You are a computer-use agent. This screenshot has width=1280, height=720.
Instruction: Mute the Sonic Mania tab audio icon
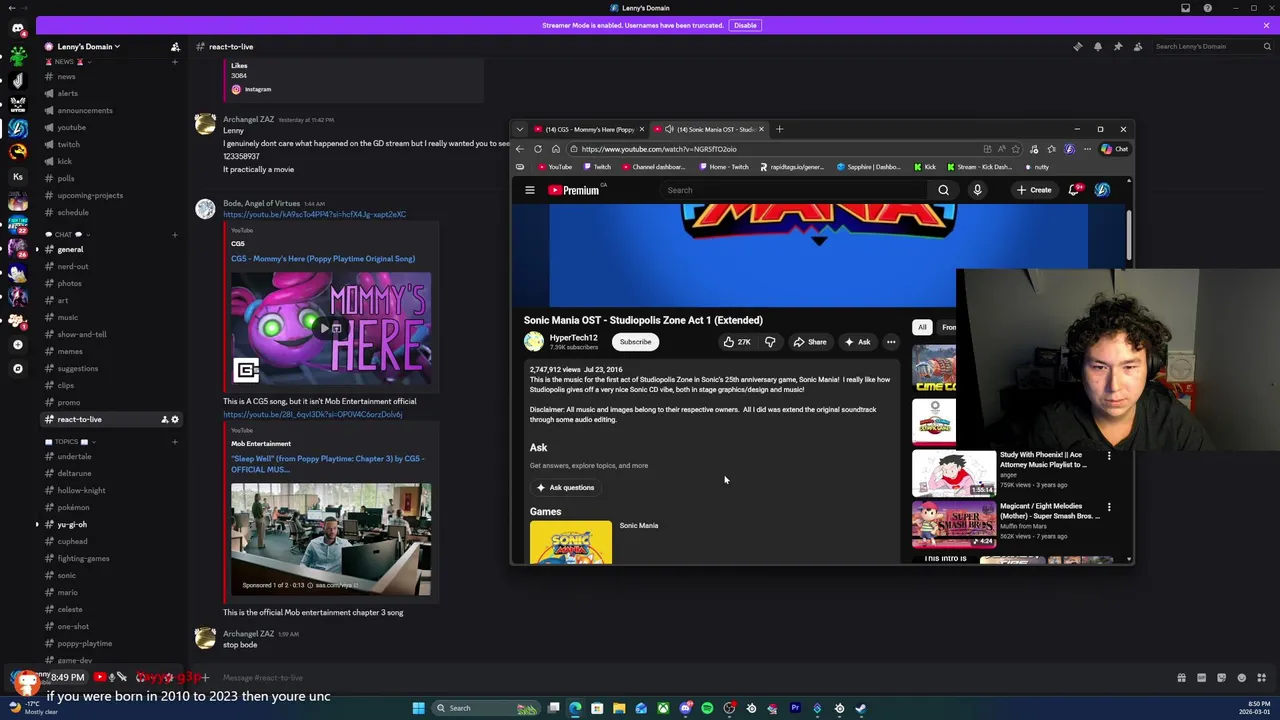pyautogui.click(x=669, y=129)
